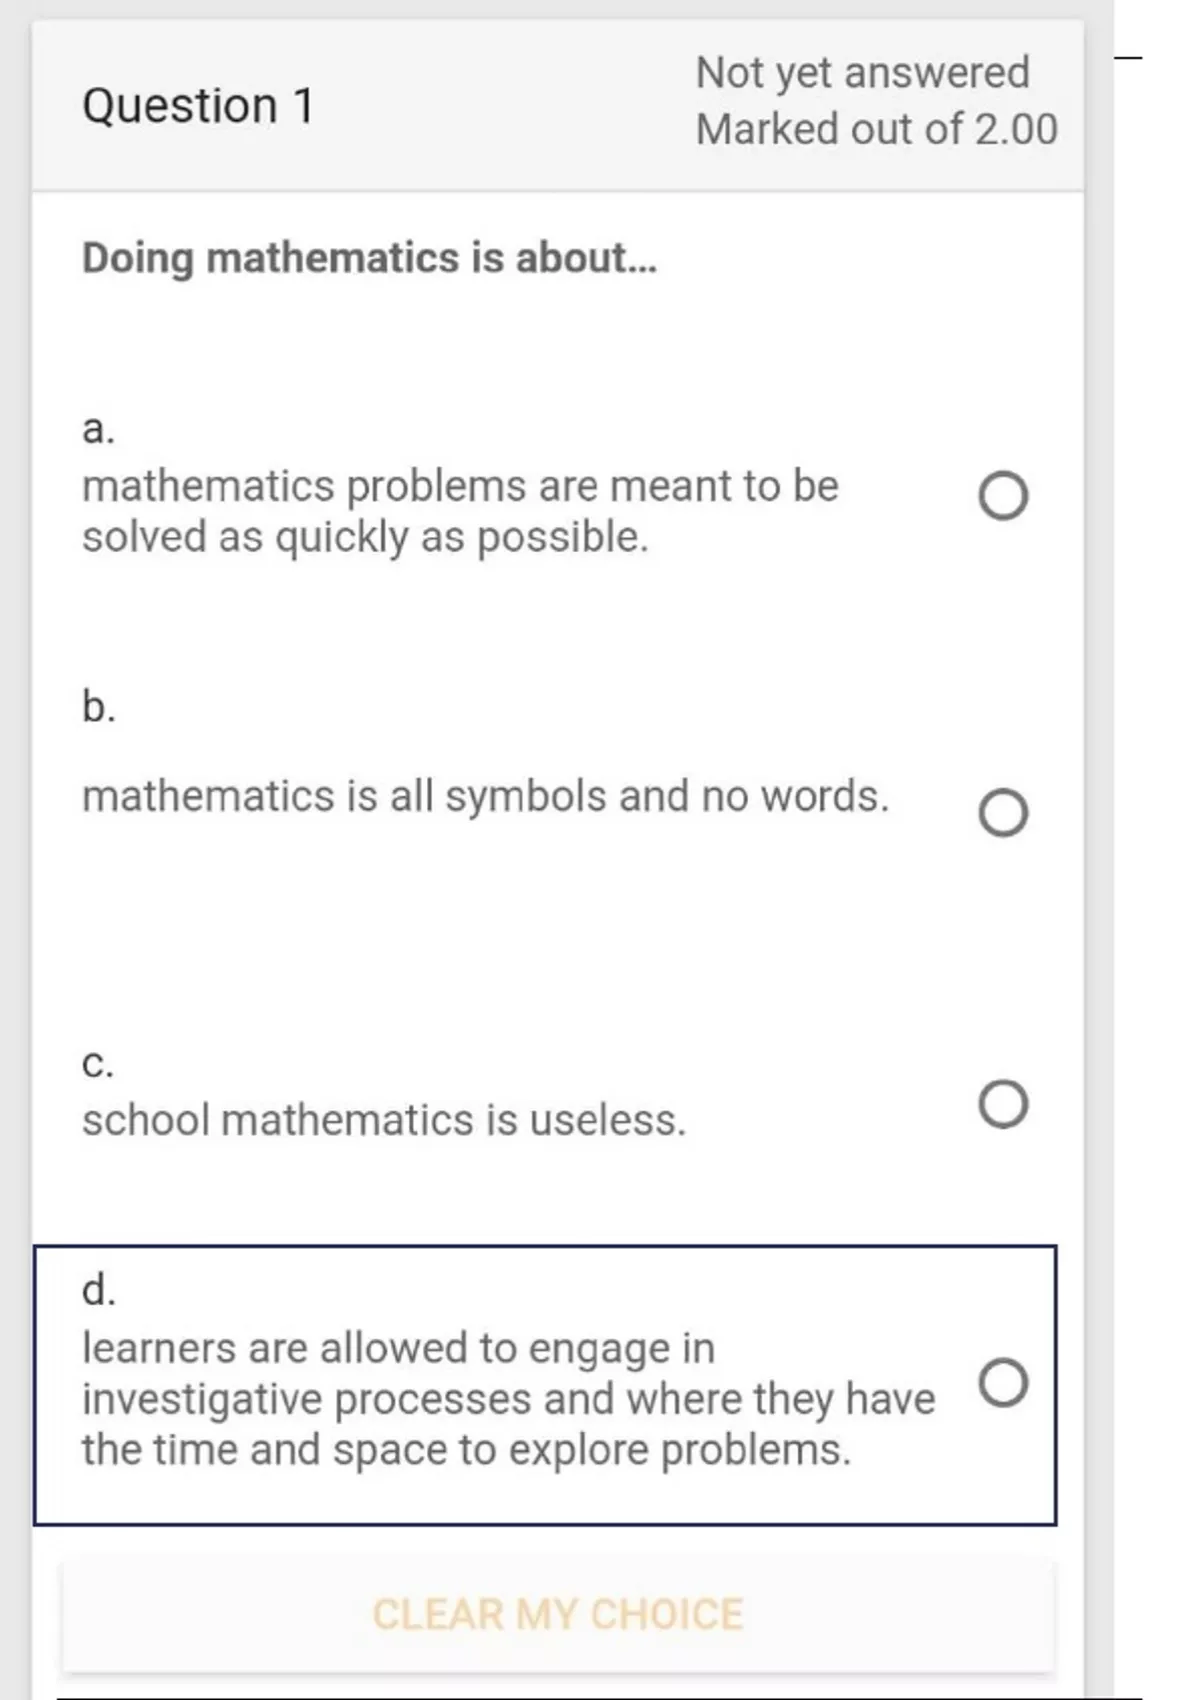Click answer 'mathematics is all symbols and no words'
This screenshot has height=1700, width=1200.
click(x=485, y=797)
